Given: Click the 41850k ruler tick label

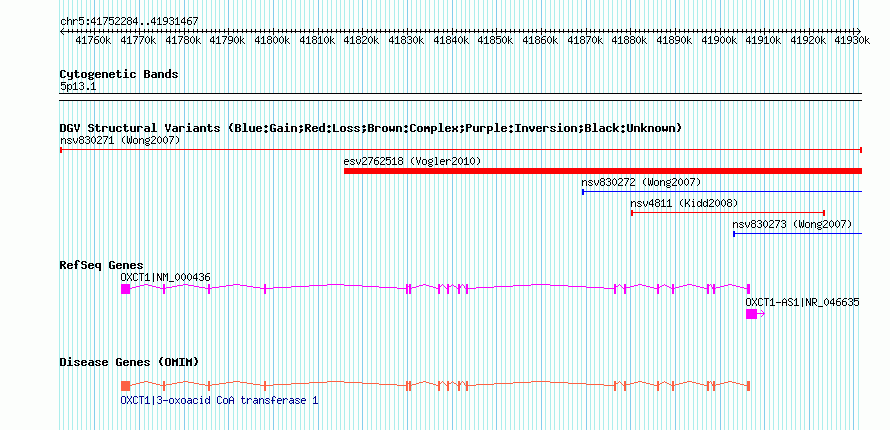Looking at the screenshot, I should (495, 40).
